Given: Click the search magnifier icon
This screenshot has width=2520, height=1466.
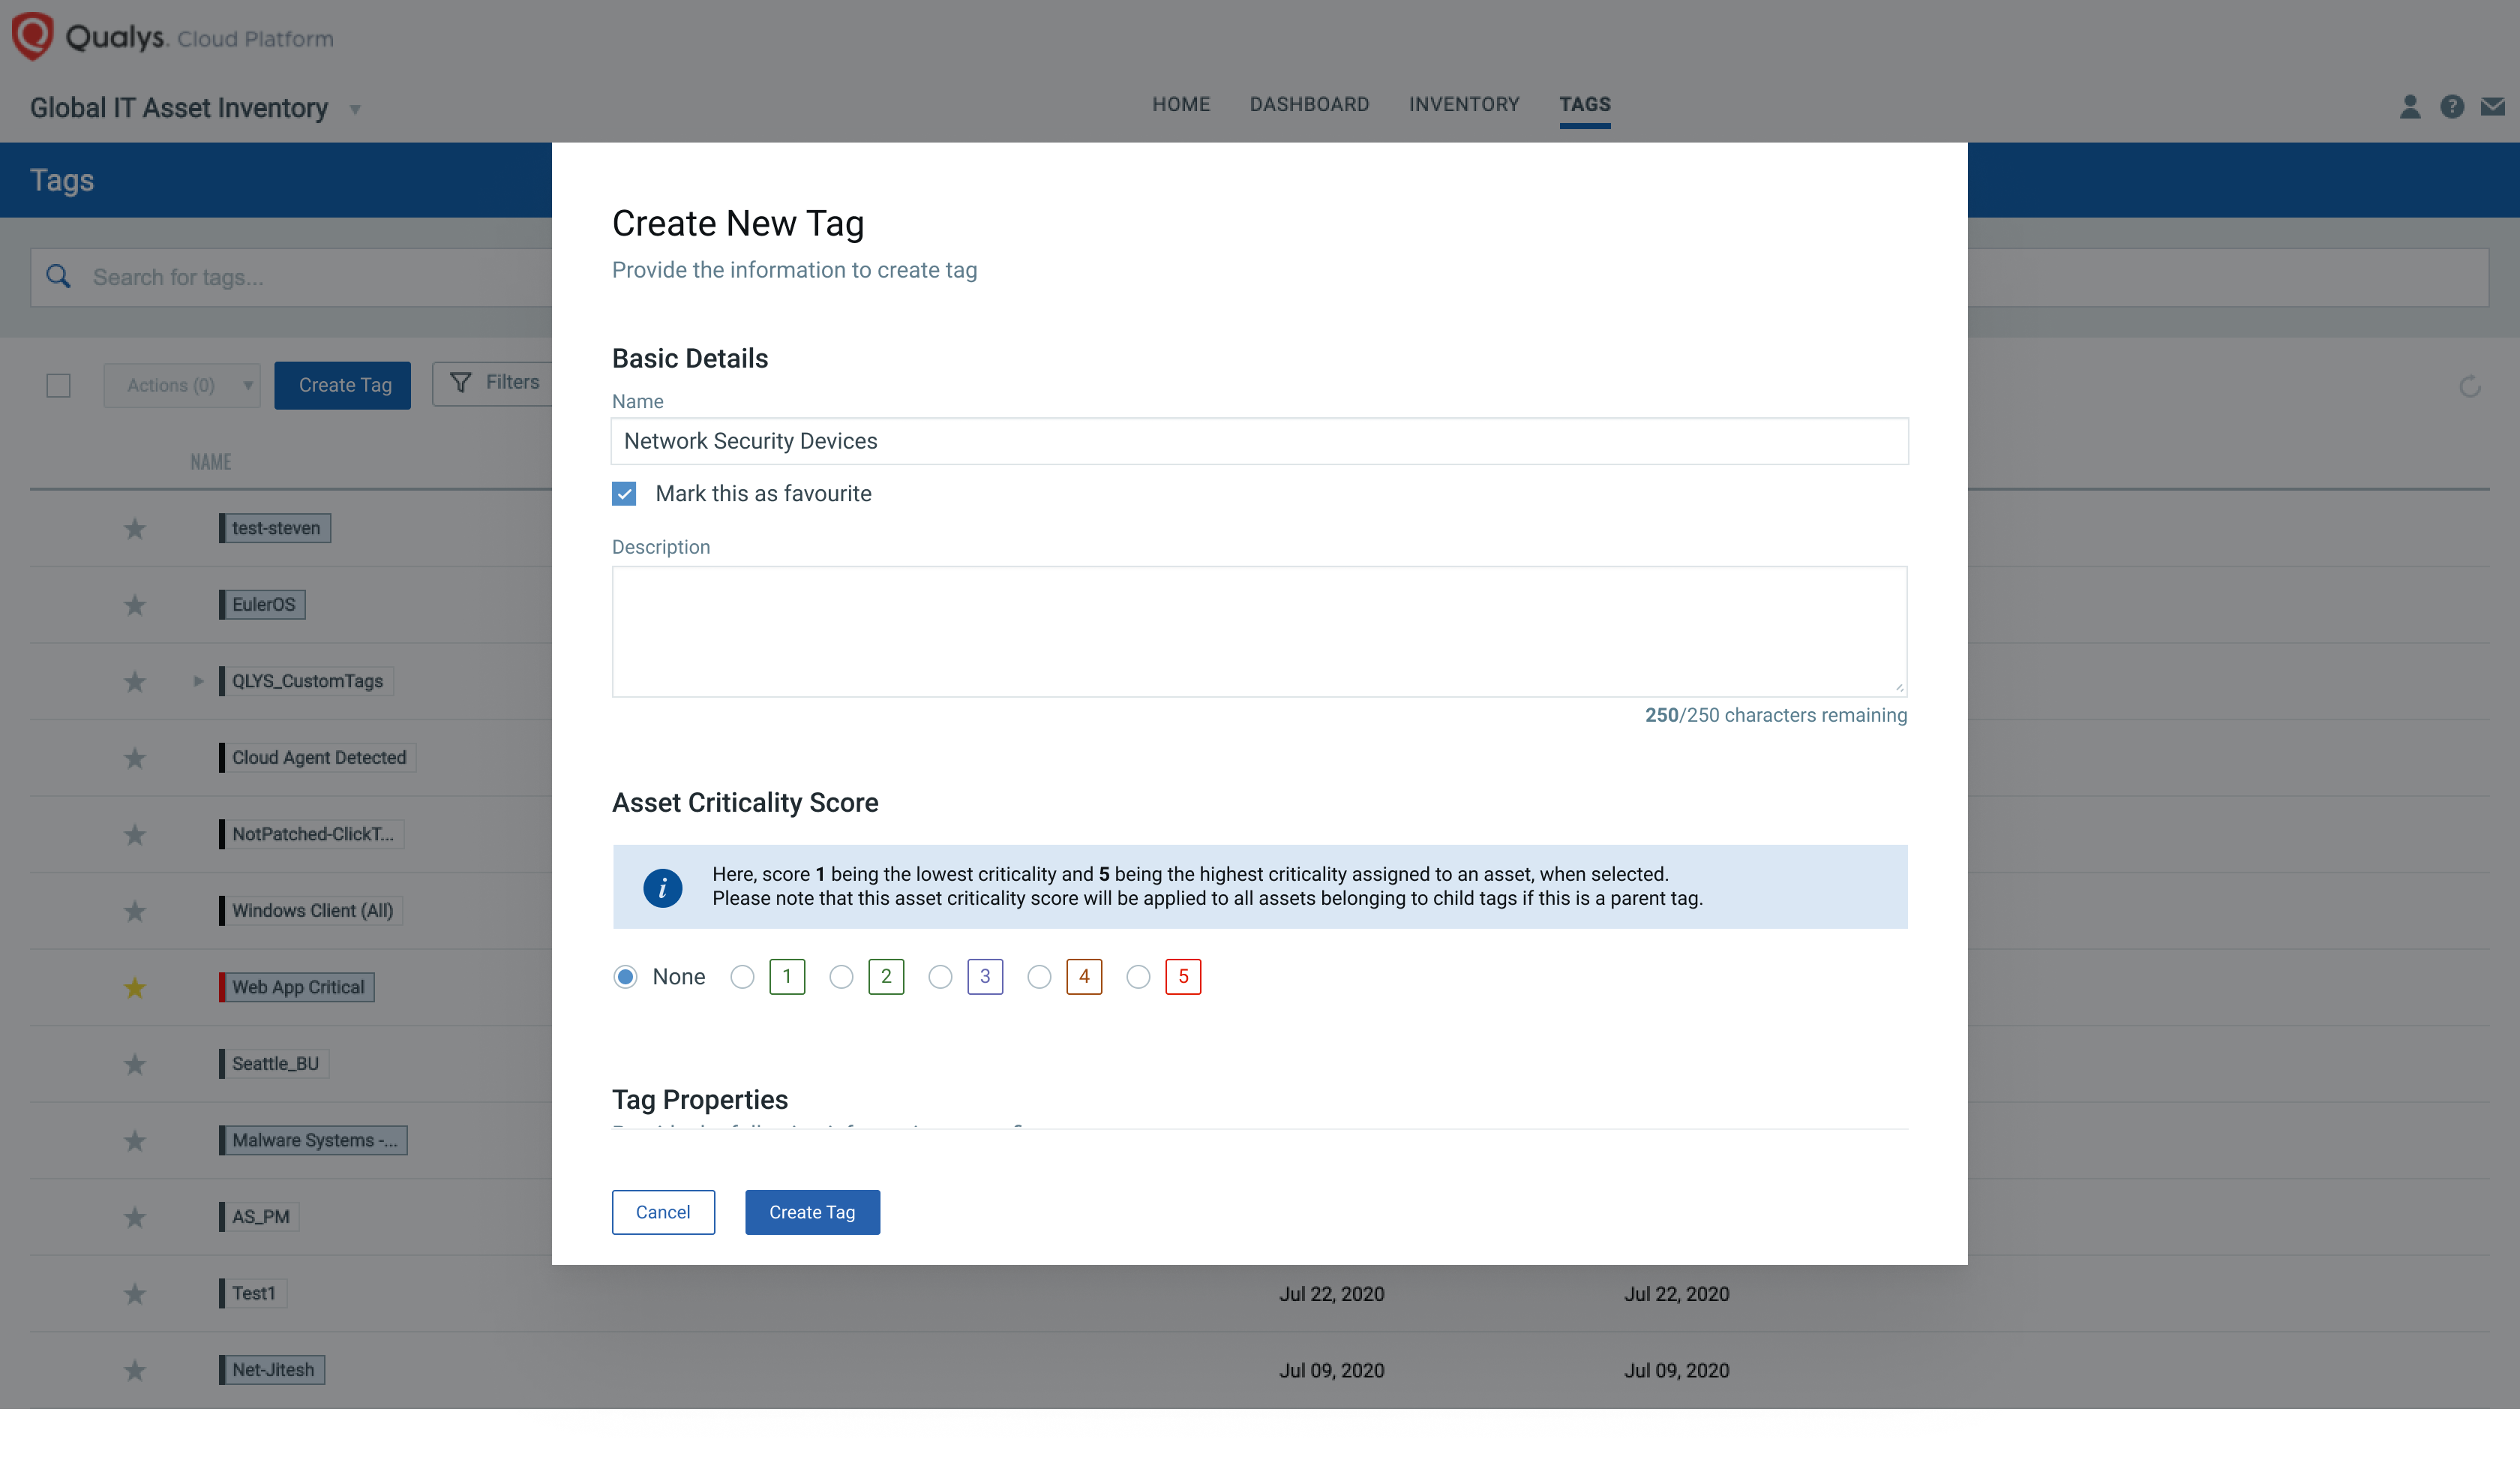Looking at the screenshot, I should click(59, 276).
